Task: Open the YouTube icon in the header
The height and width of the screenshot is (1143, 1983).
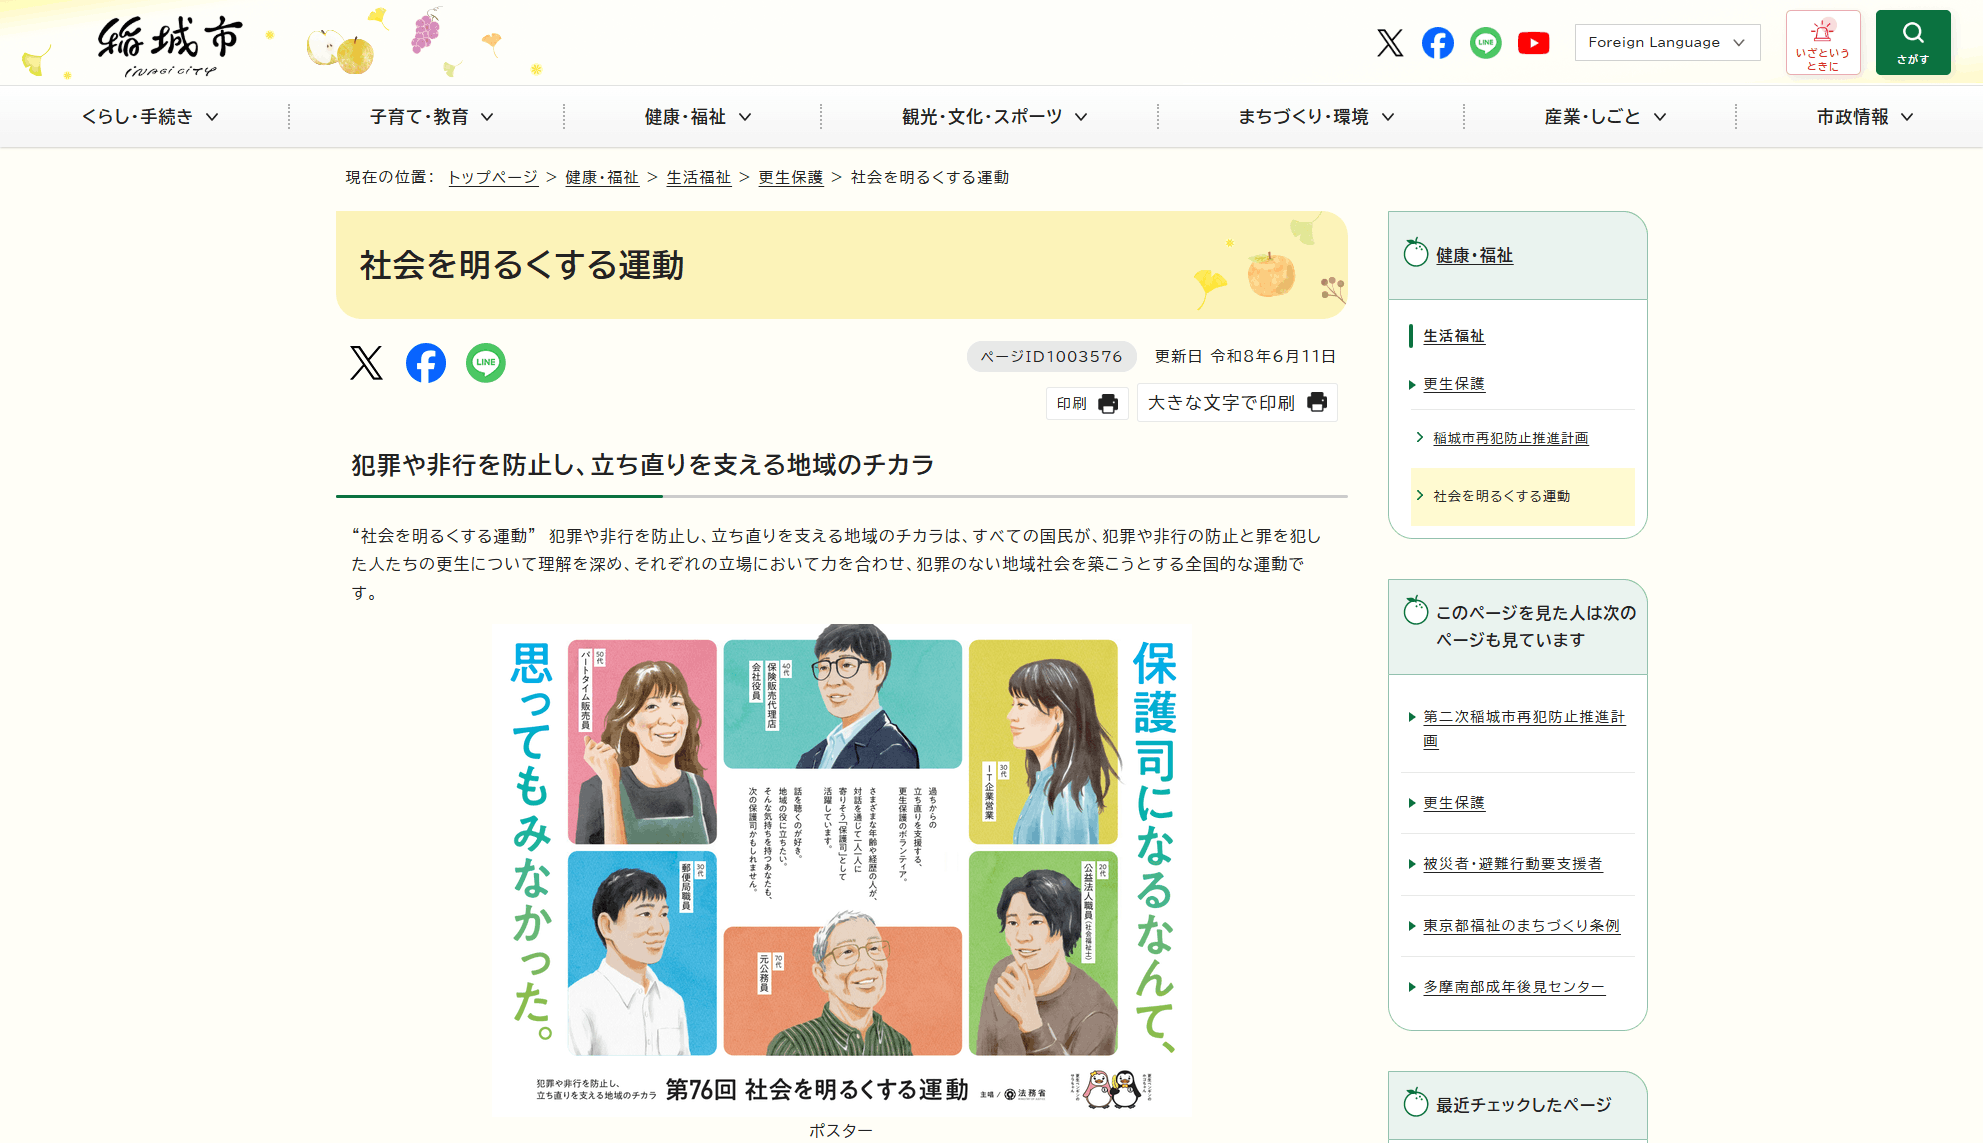Action: (1534, 43)
